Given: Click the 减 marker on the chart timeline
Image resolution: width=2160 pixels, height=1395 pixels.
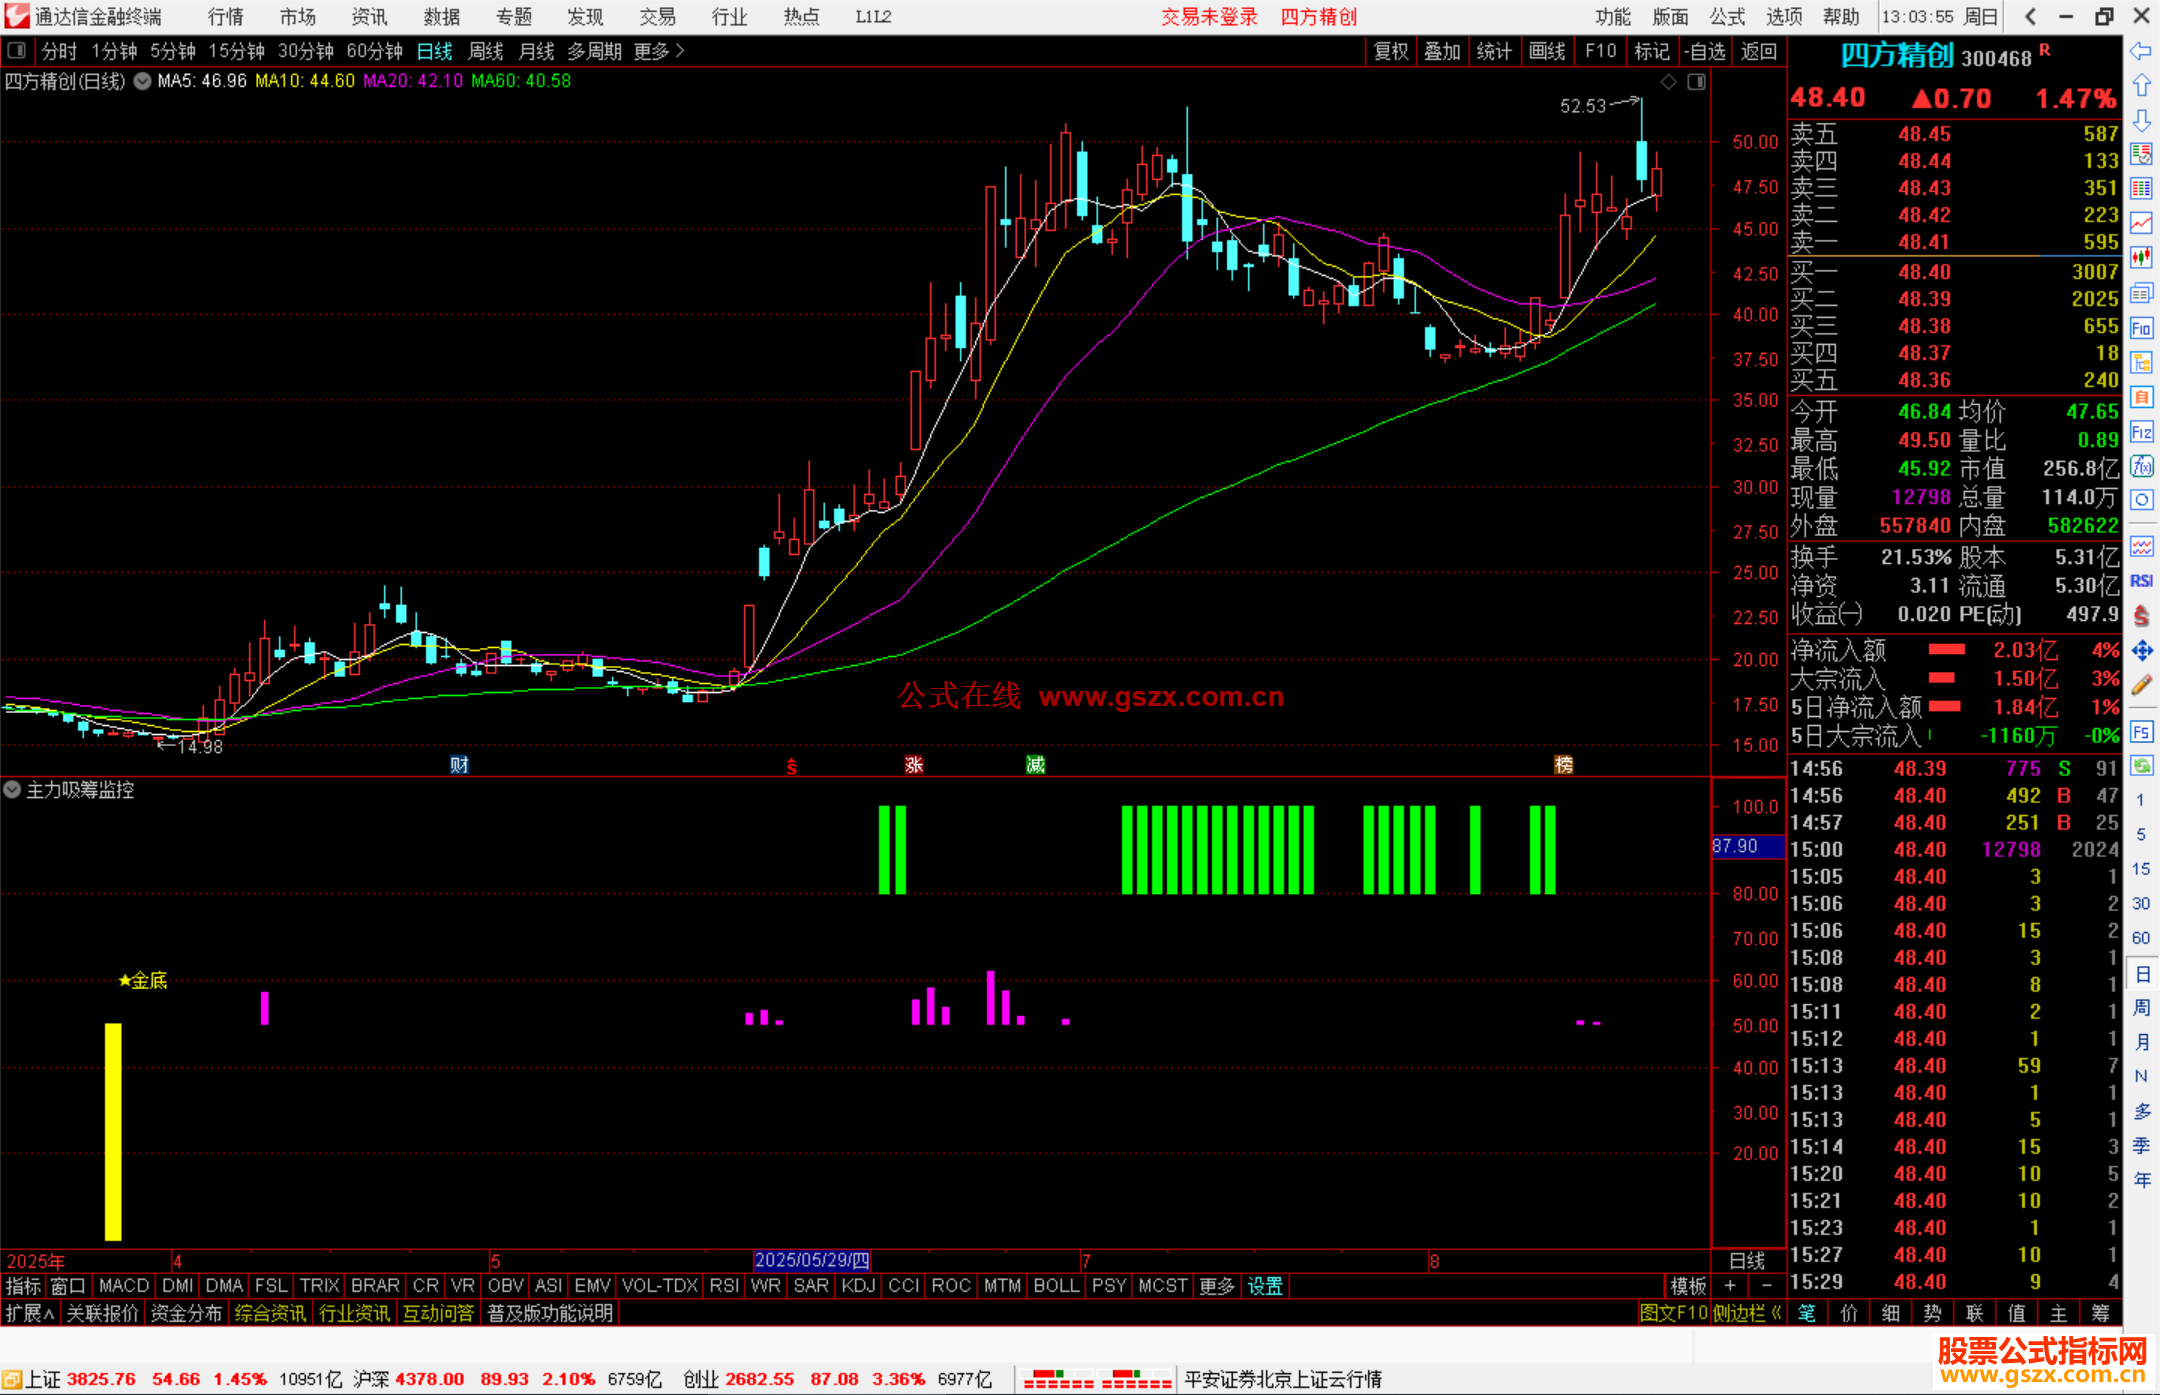Looking at the screenshot, I should tap(1035, 765).
